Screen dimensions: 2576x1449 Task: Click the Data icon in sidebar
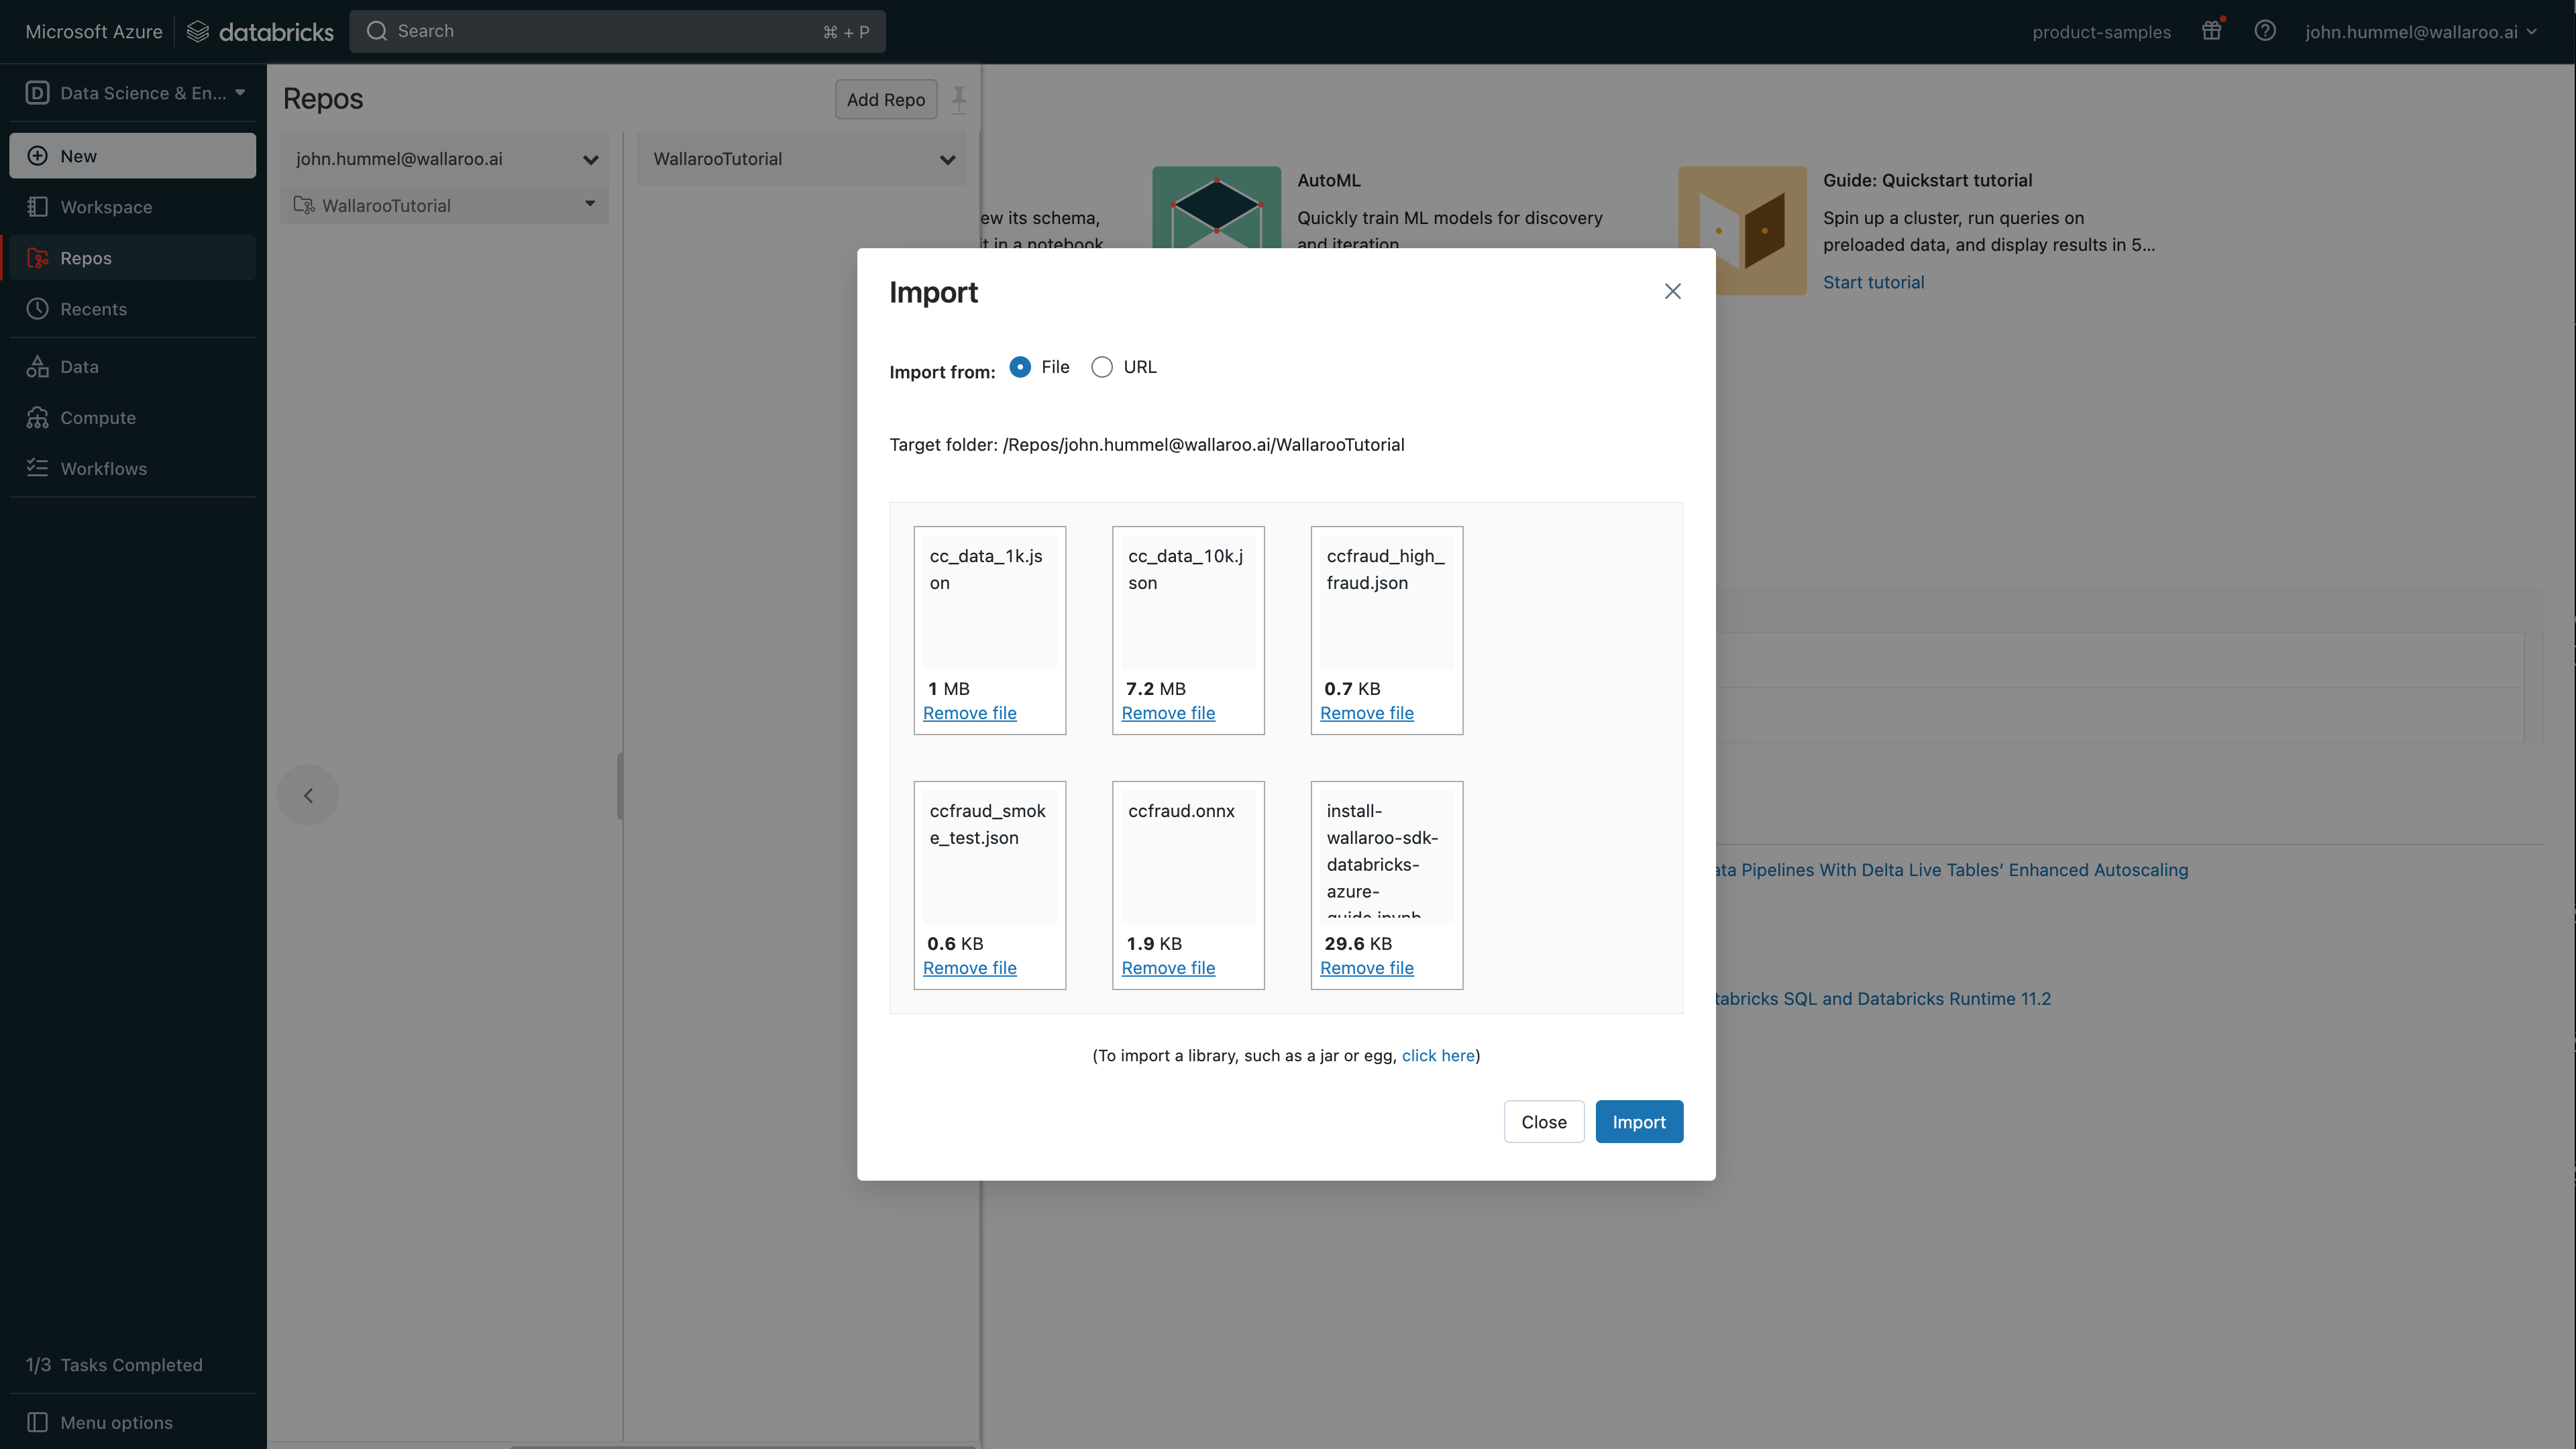click(37, 367)
